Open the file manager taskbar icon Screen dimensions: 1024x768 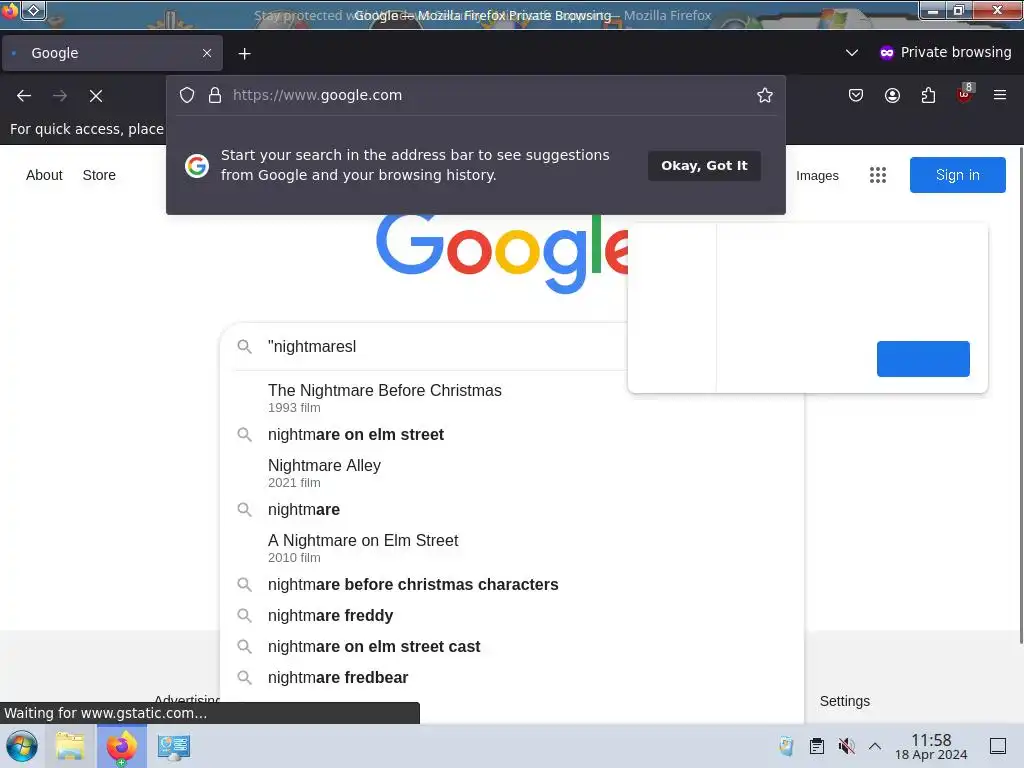point(70,746)
